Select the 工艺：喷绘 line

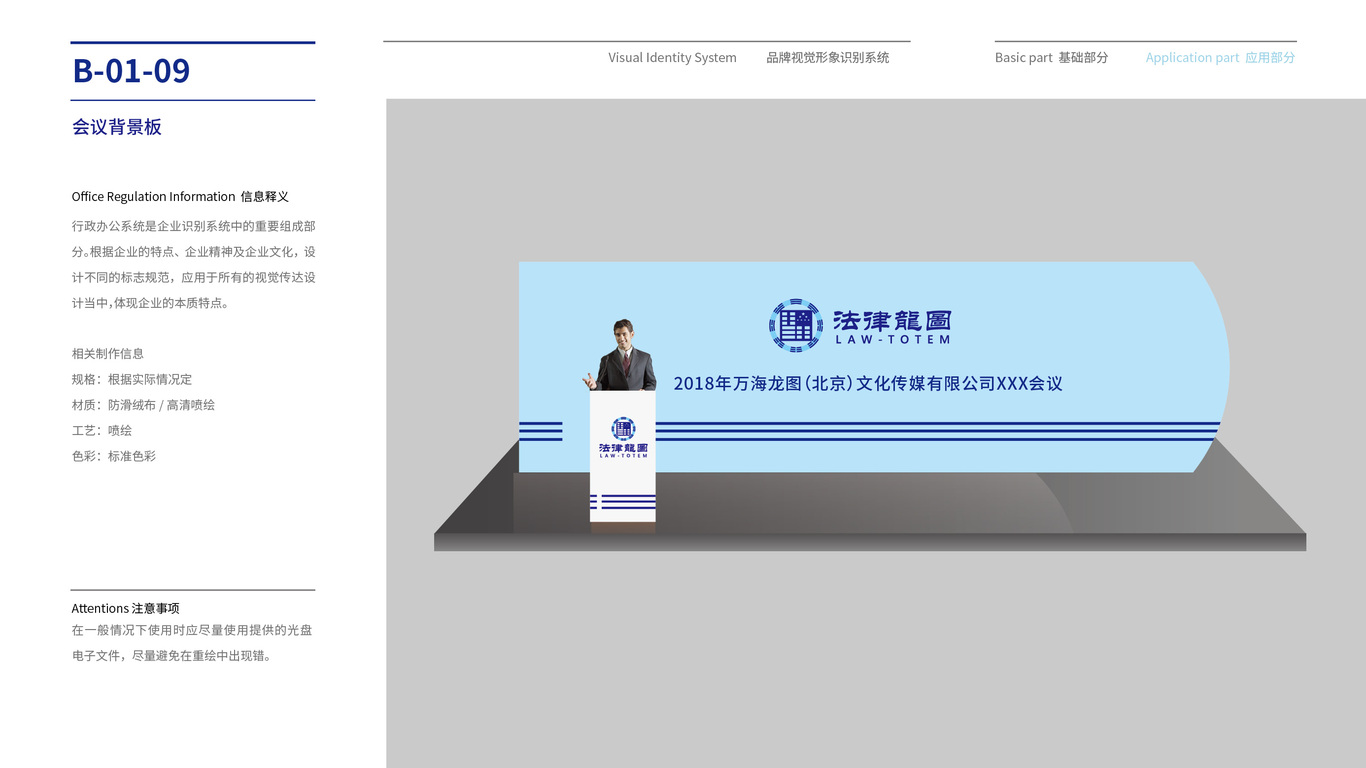point(102,430)
